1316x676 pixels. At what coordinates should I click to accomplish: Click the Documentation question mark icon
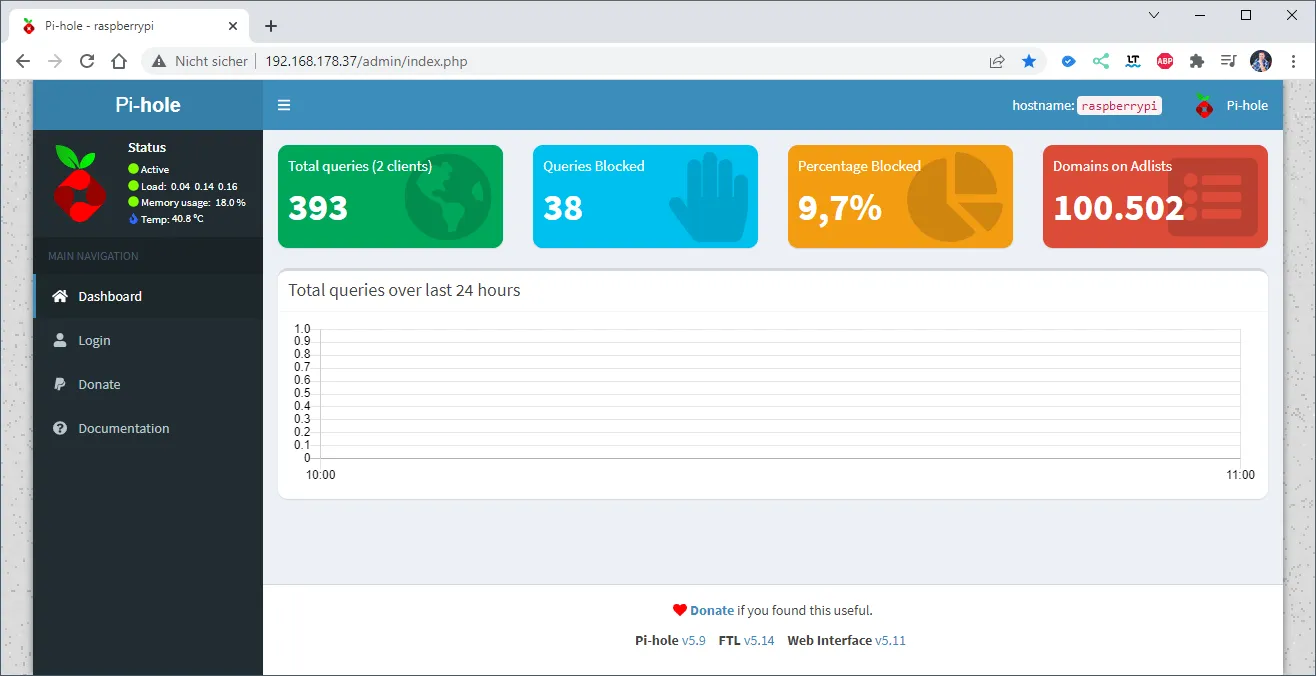tap(60, 428)
